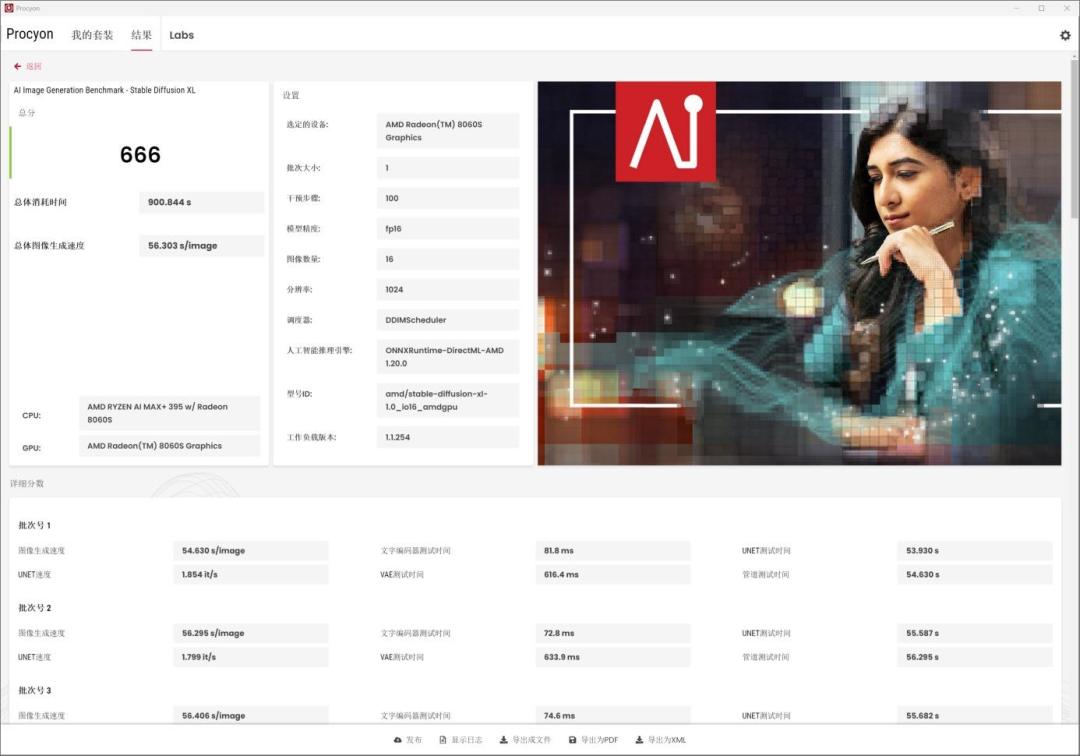
Task: Click the text encoder time '74.6 ms'
Action: [x=613, y=715]
